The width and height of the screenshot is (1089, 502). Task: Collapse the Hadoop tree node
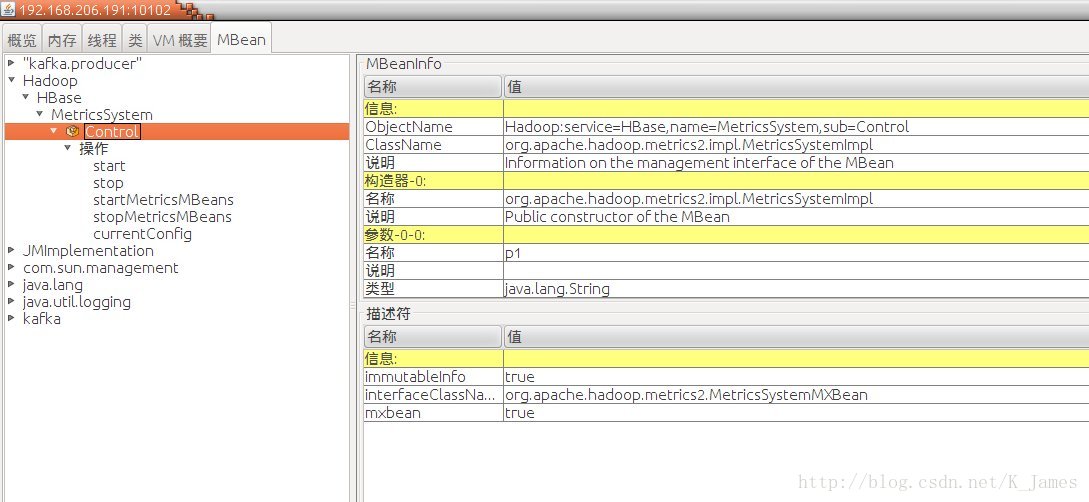tap(11, 81)
